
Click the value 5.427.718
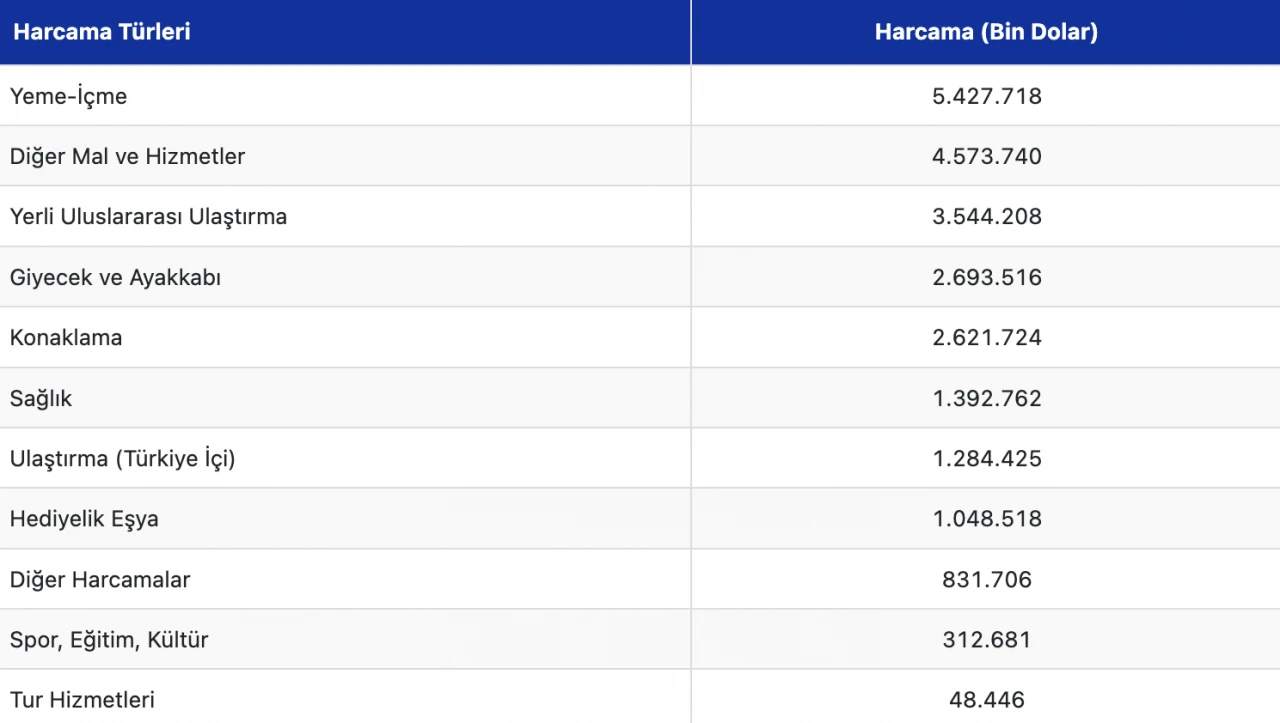(987, 97)
